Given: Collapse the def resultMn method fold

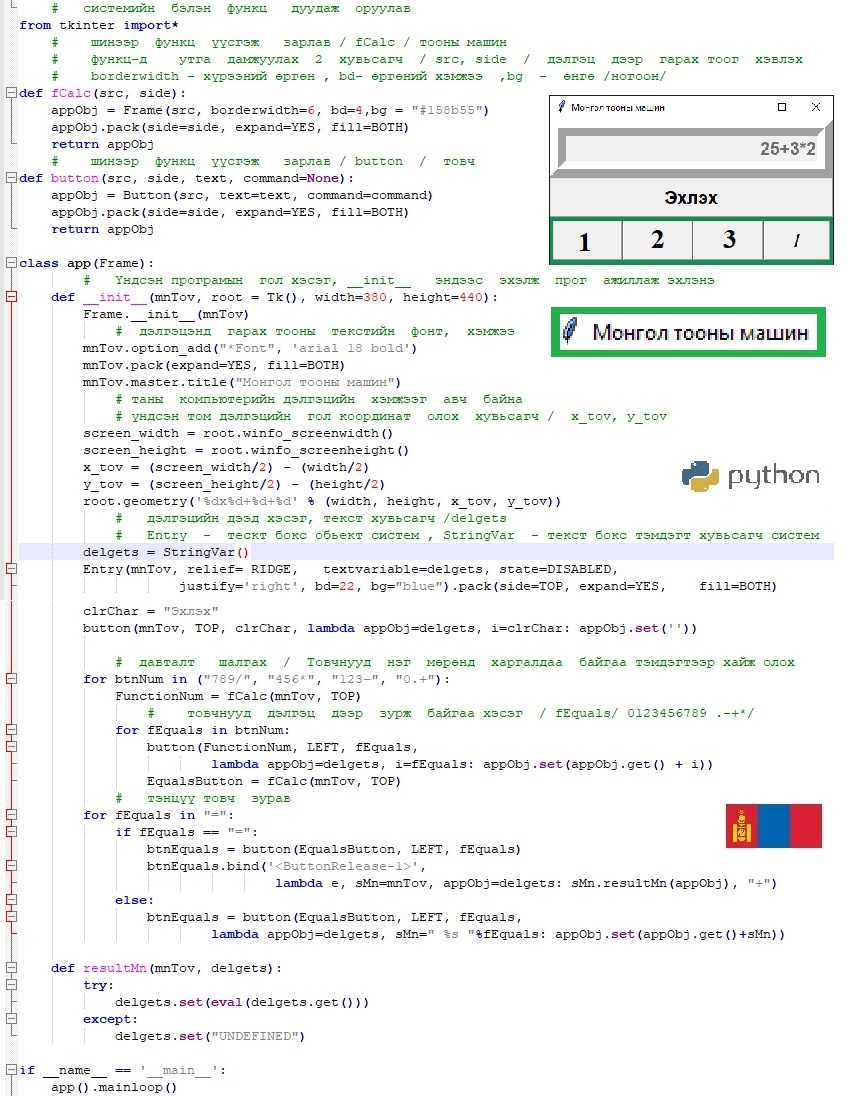Looking at the screenshot, I should [12, 968].
